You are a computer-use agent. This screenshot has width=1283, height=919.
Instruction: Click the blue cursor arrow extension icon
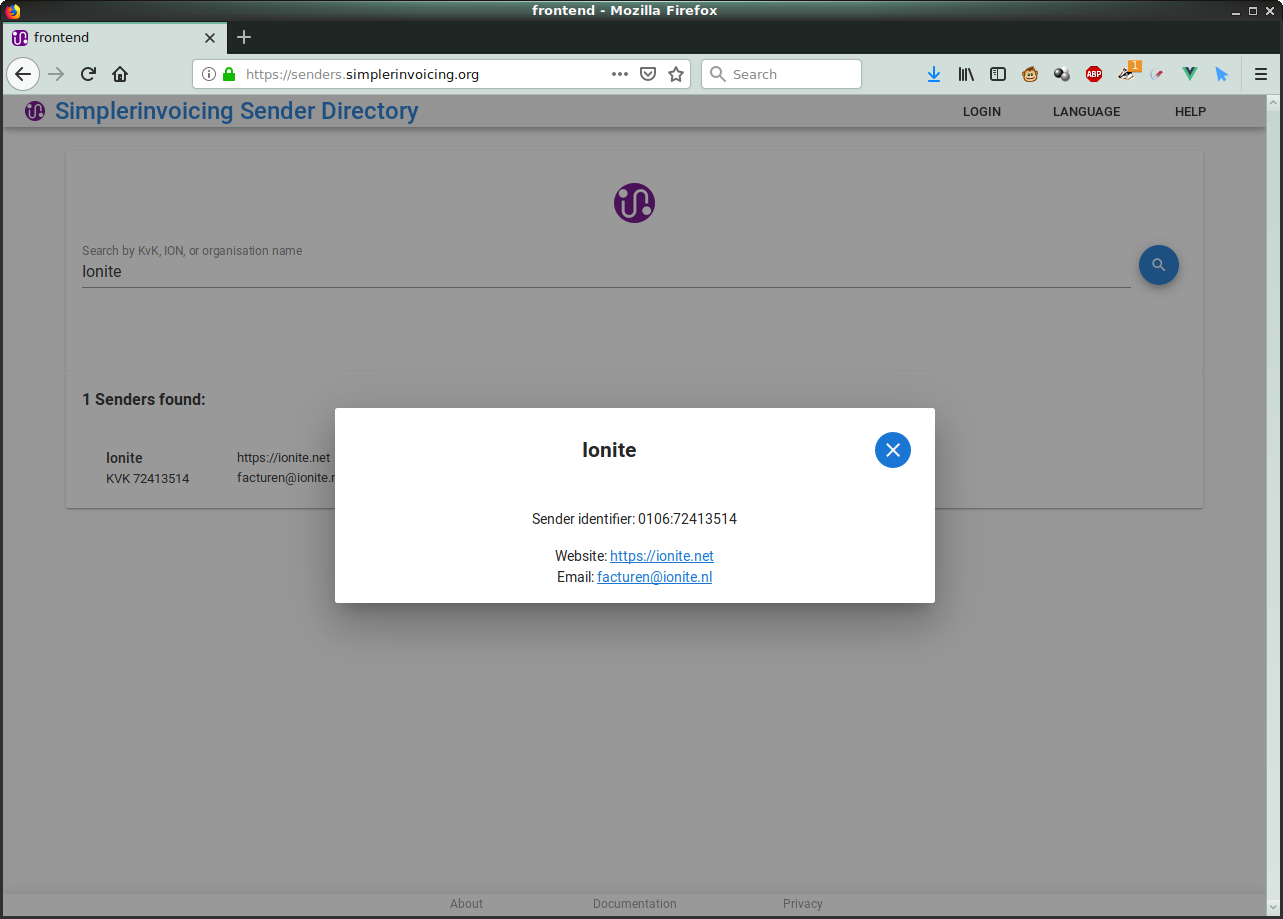[1221, 74]
